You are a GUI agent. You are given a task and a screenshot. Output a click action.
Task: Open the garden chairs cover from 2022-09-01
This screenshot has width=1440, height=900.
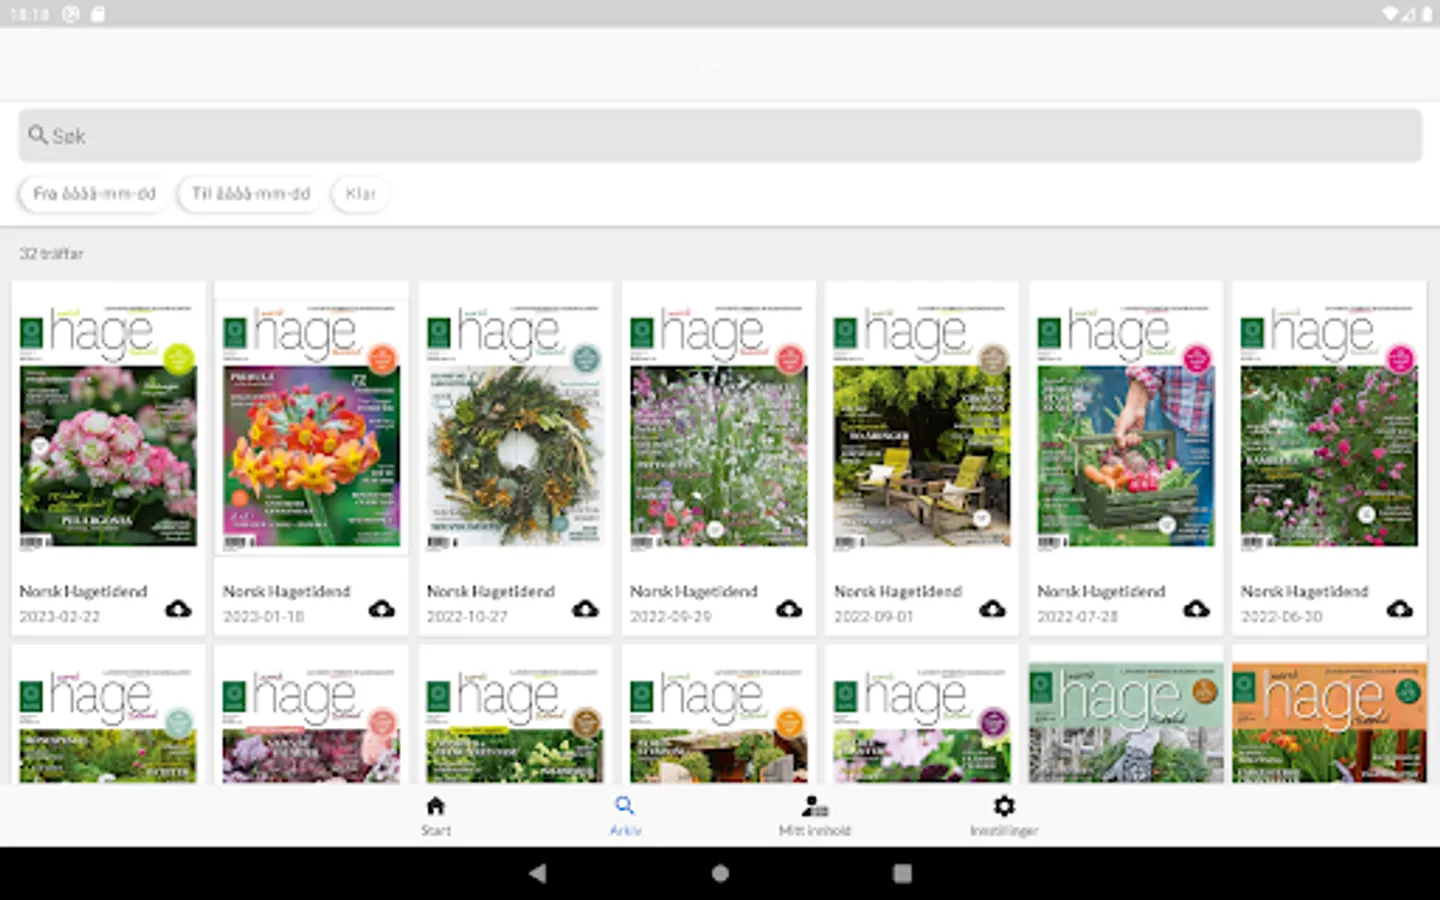pyautogui.click(x=922, y=426)
